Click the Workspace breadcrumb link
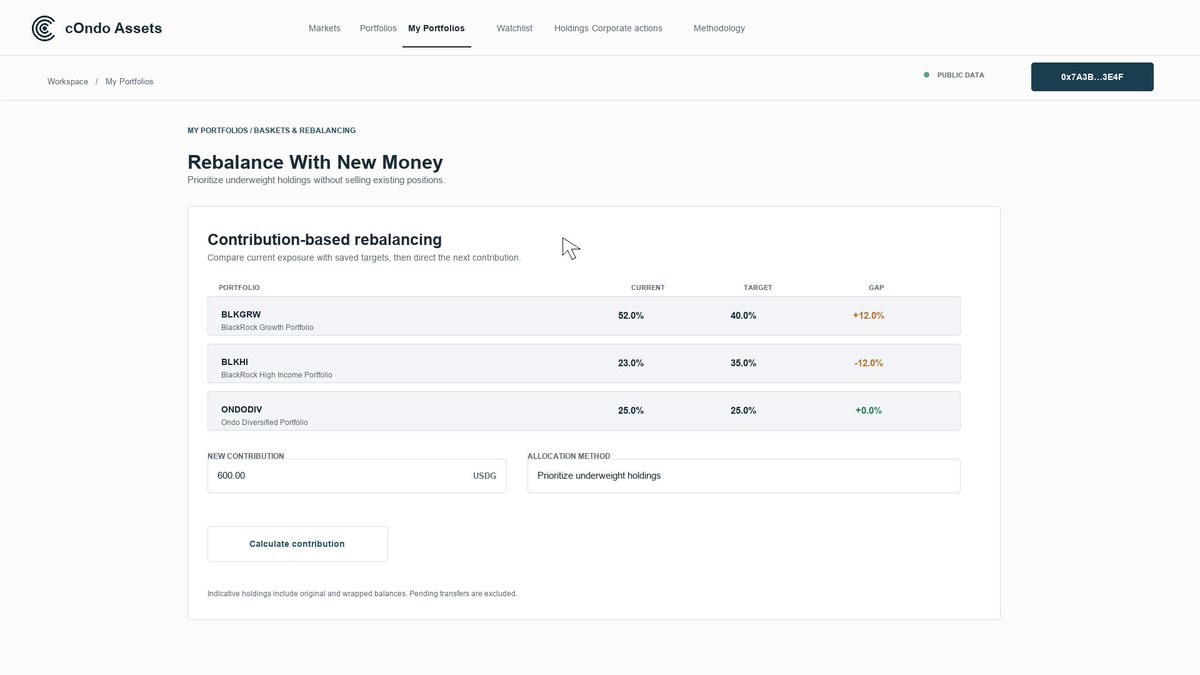The height and width of the screenshot is (675, 1200). (x=68, y=81)
